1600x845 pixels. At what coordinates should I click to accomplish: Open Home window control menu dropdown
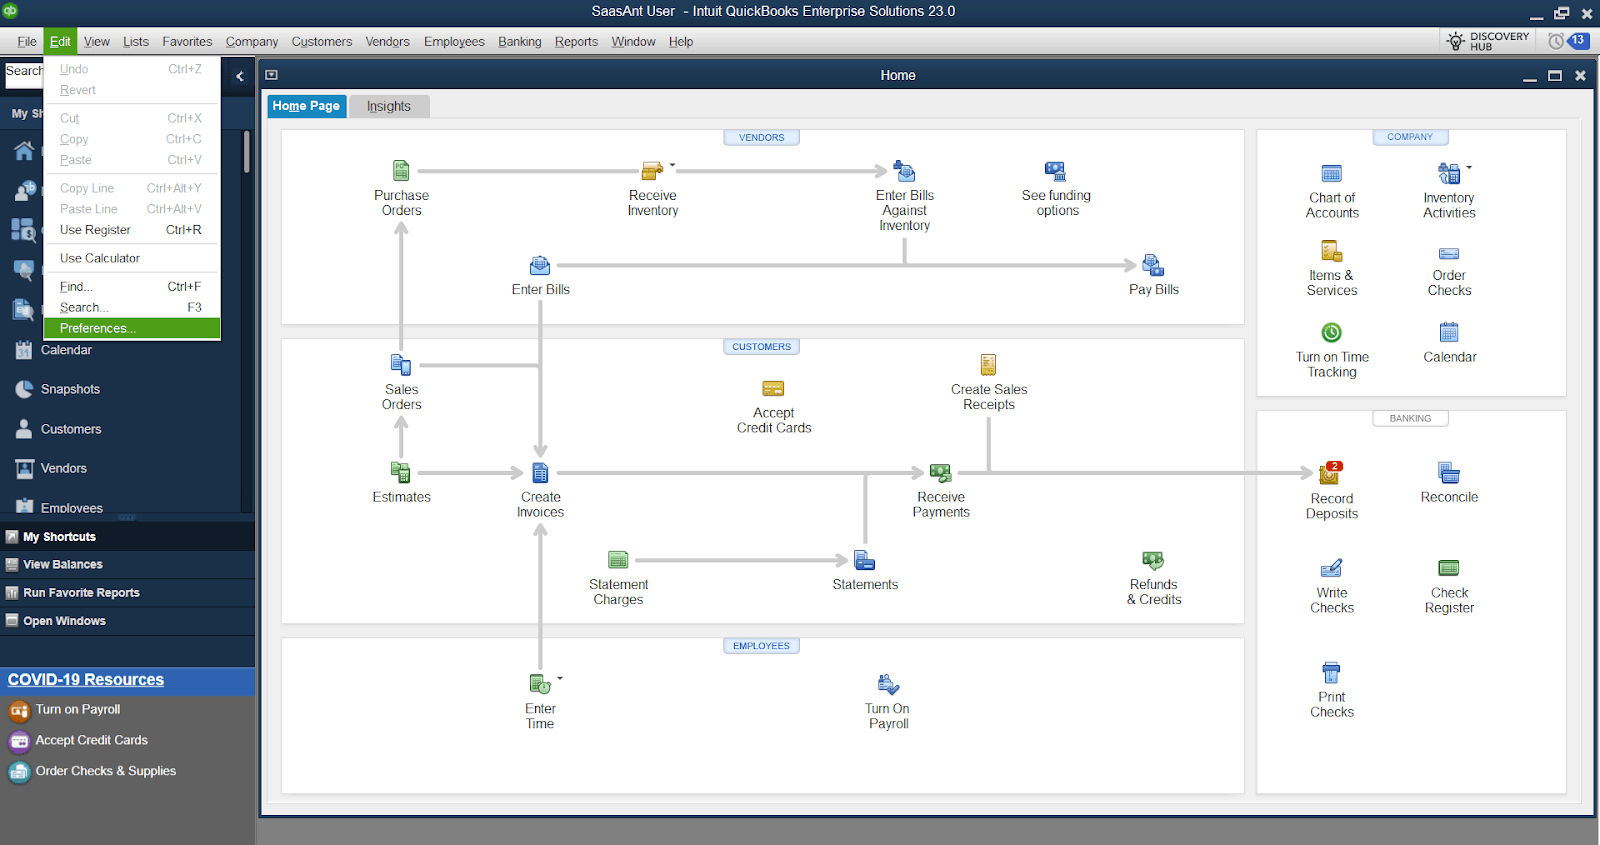click(x=271, y=75)
